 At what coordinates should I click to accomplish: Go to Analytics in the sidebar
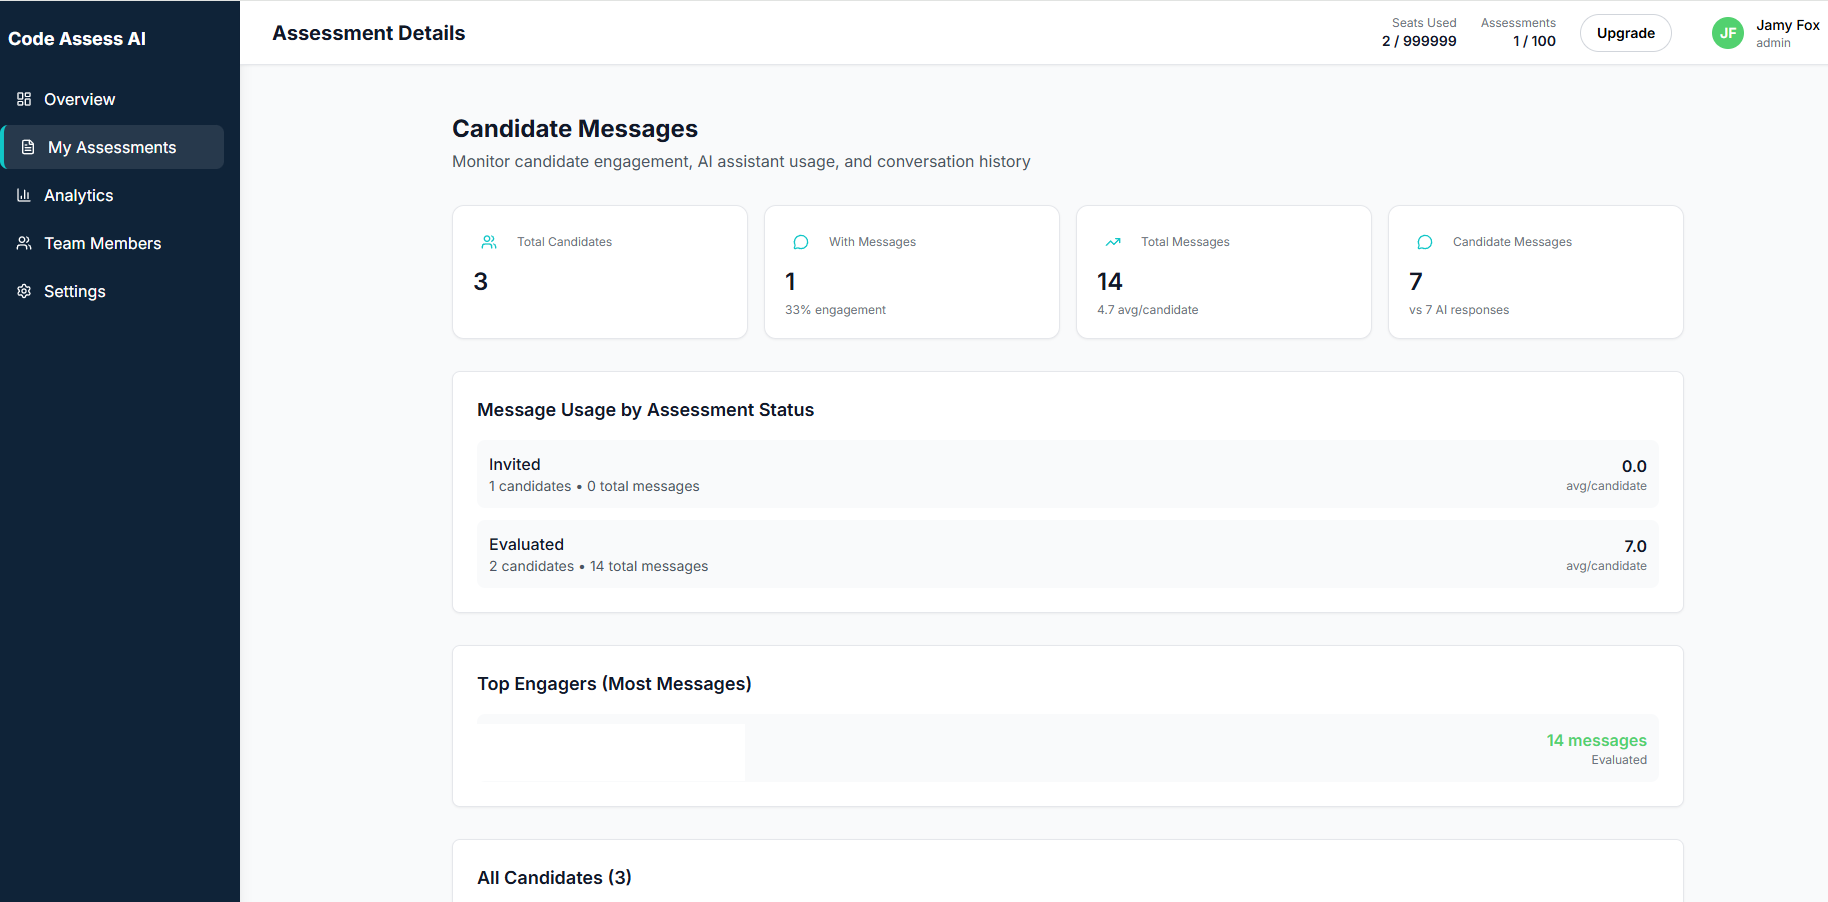78,195
